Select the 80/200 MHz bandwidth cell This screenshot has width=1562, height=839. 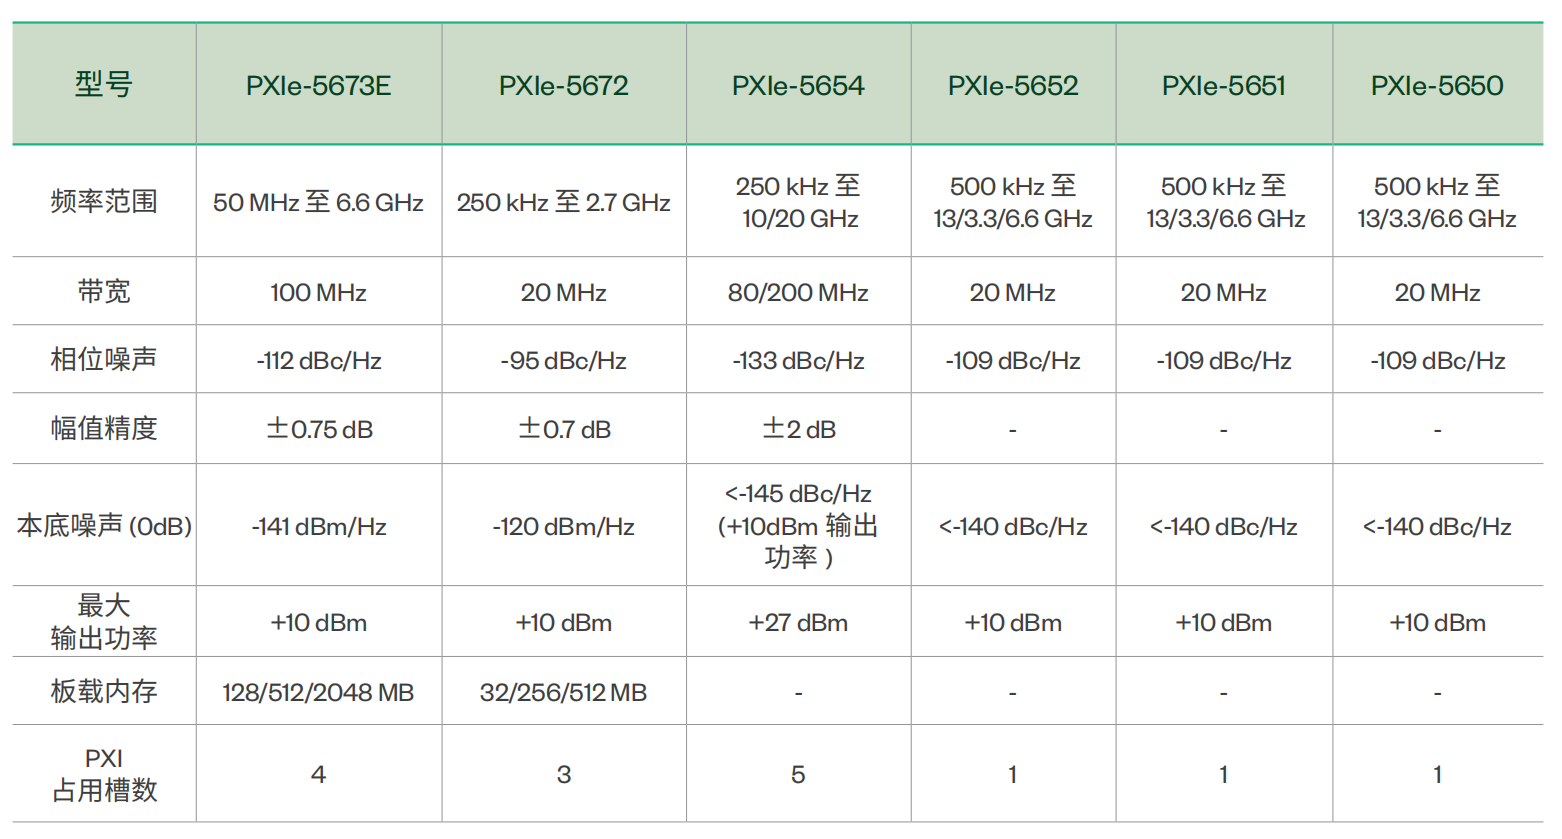pyautogui.click(x=798, y=293)
